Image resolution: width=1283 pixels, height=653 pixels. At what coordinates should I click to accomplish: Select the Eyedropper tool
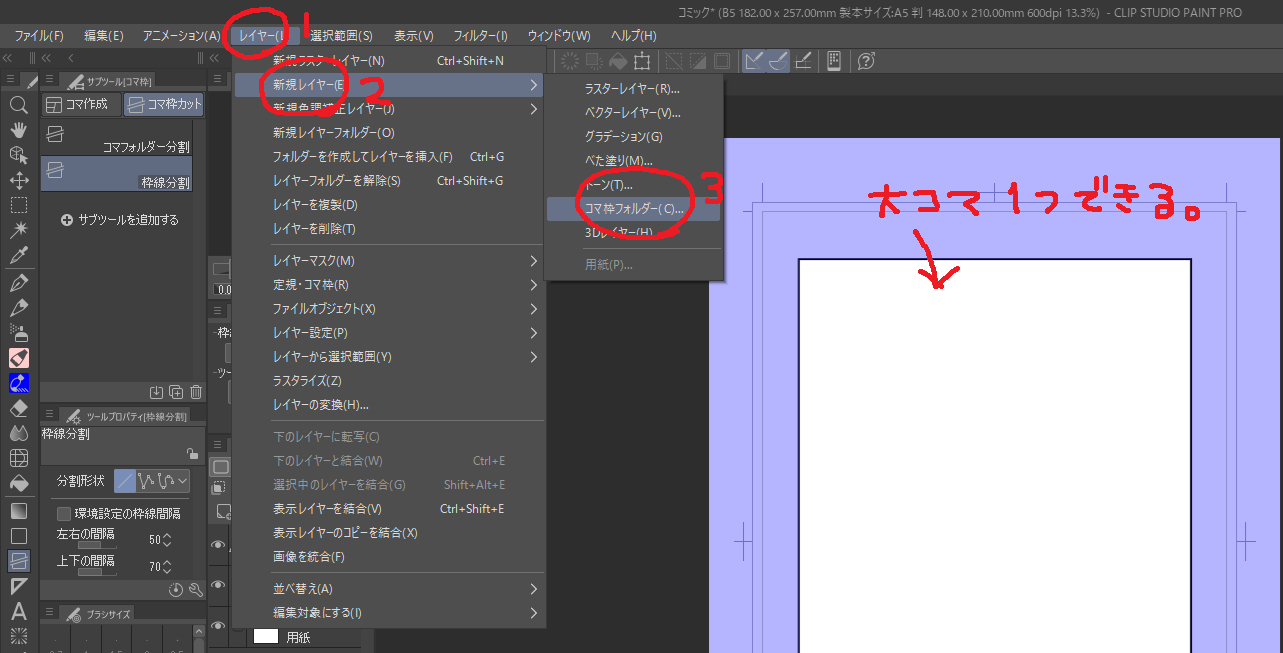point(18,256)
